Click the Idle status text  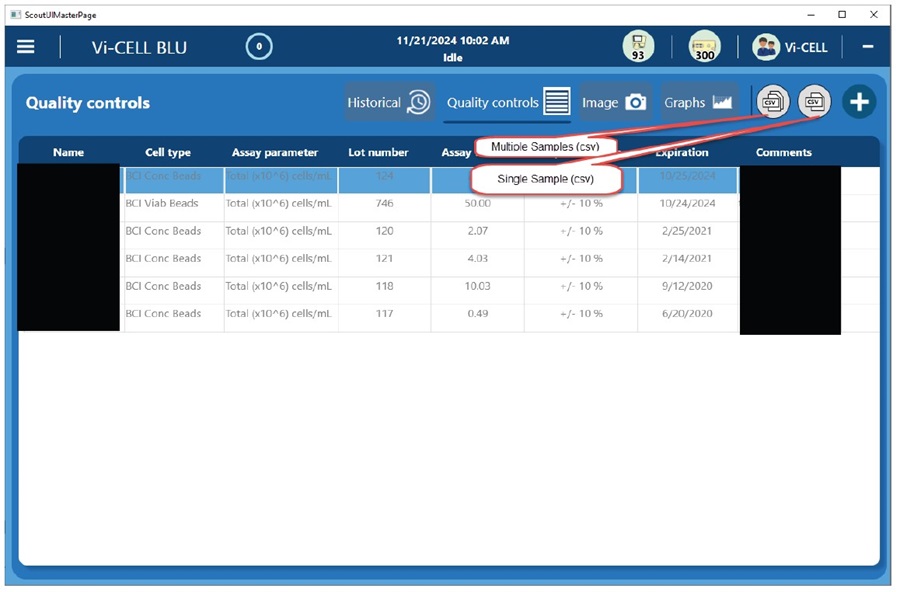(x=452, y=57)
